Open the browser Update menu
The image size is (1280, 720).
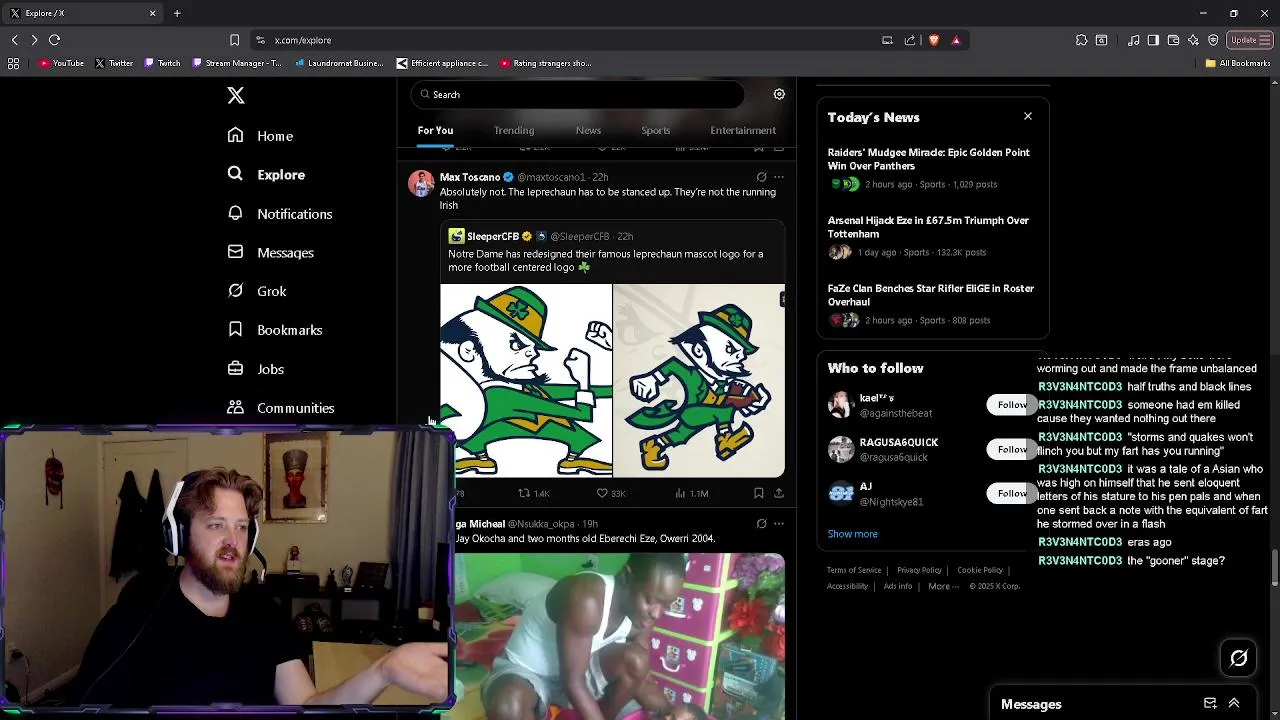tap(1250, 40)
